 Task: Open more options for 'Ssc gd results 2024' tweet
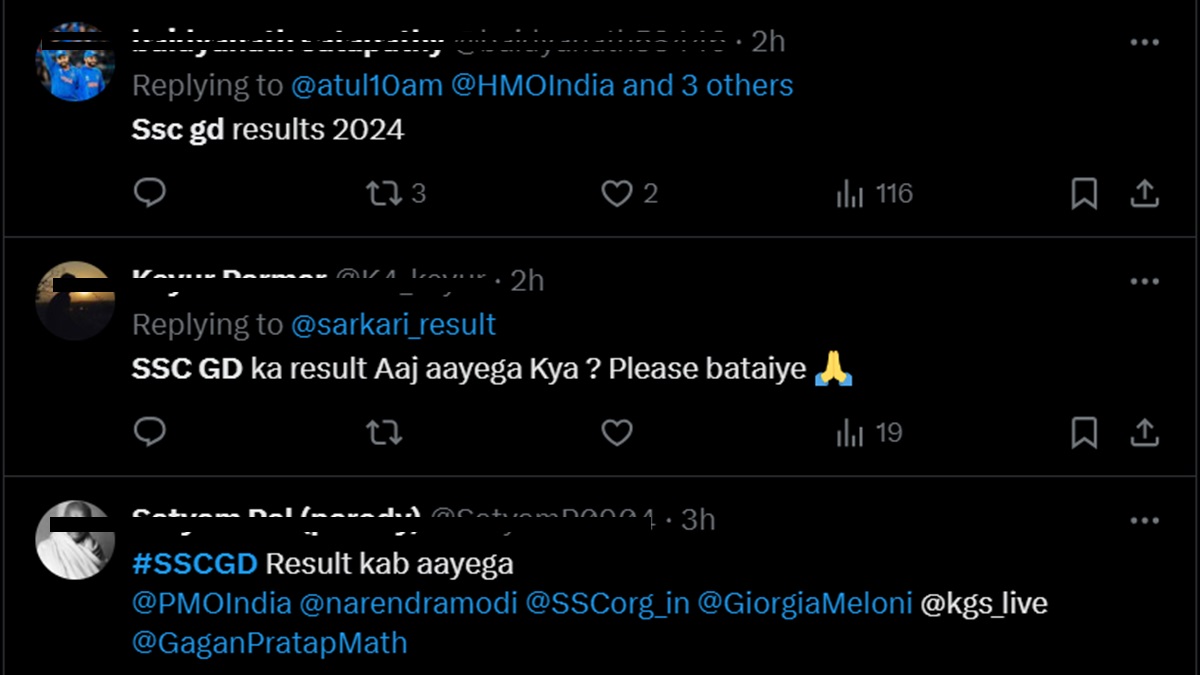tap(1144, 43)
